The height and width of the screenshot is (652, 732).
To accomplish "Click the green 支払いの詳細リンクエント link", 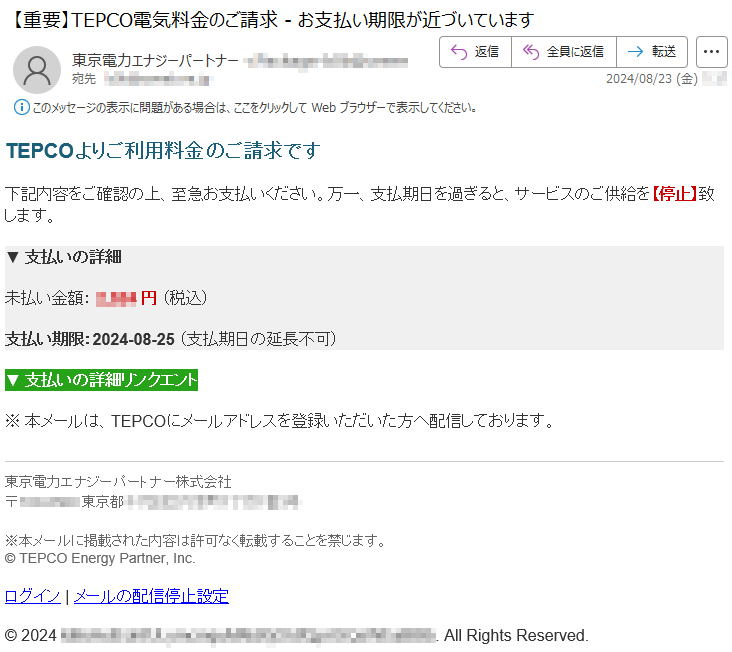I will click(101, 380).
